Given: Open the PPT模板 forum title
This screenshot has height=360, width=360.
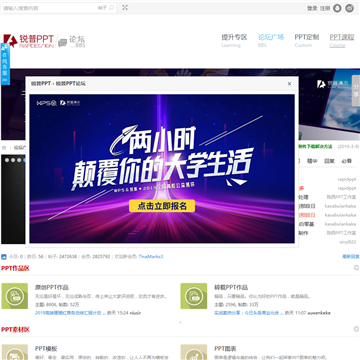Looking at the screenshot, I should pos(46,349).
